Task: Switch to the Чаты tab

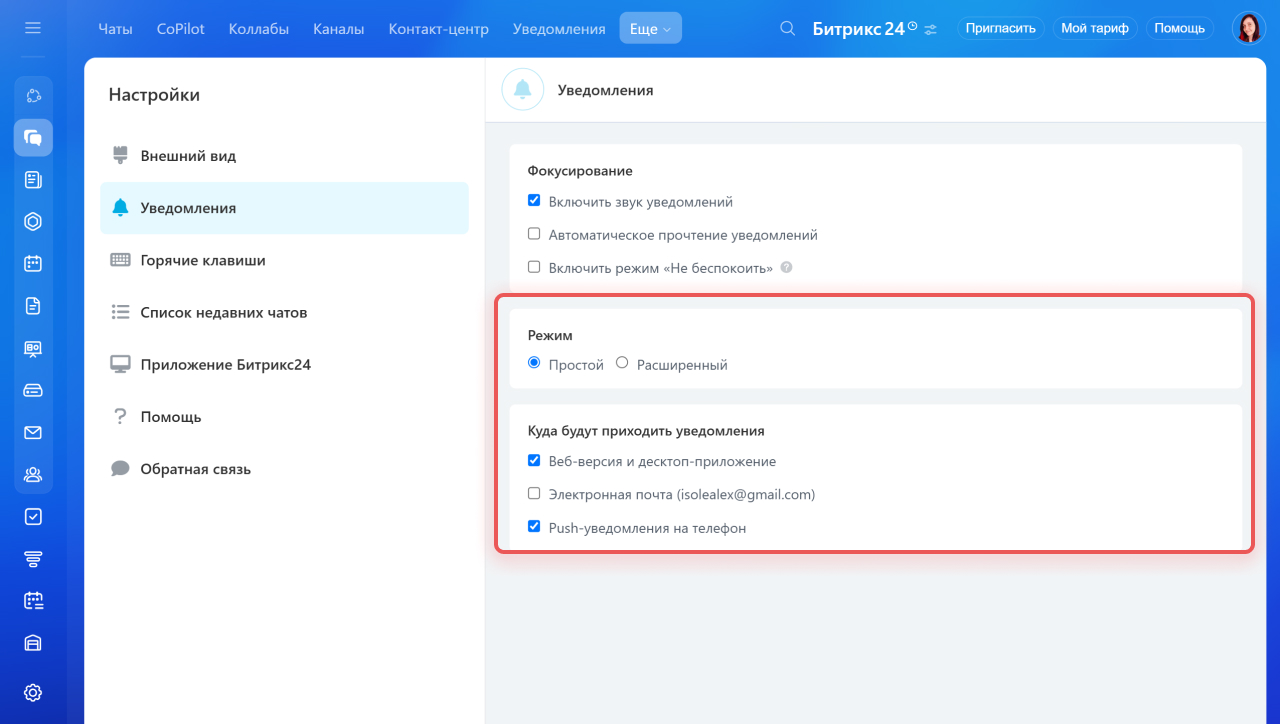Action: (115, 28)
